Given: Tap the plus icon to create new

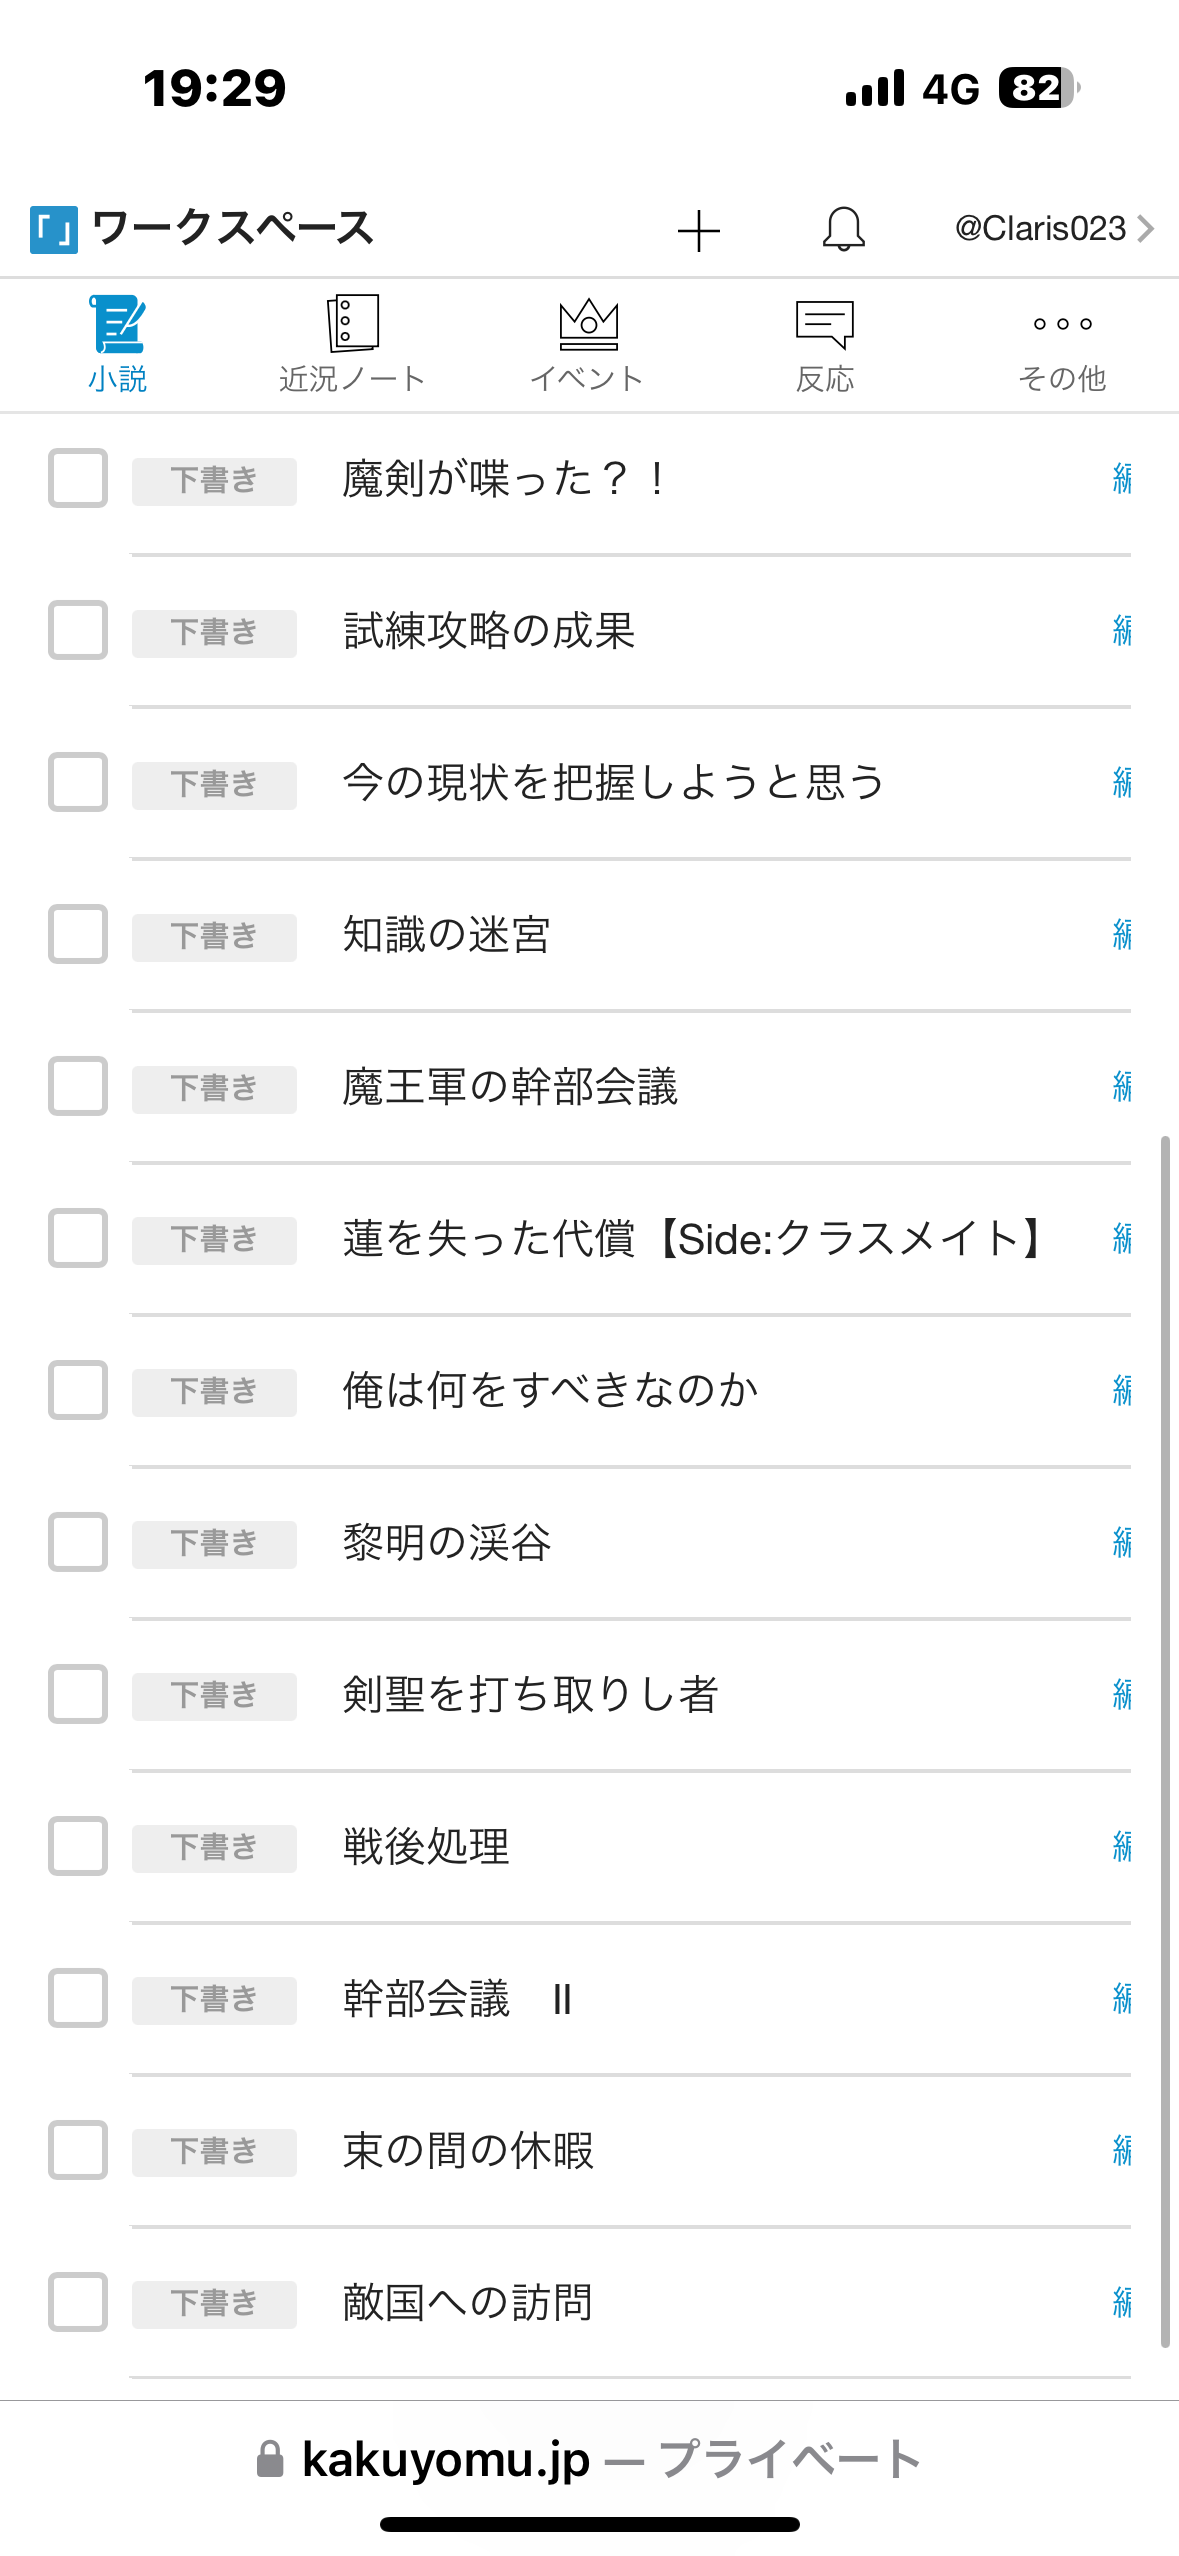Looking at the screenshot, I should click(698, 231).
